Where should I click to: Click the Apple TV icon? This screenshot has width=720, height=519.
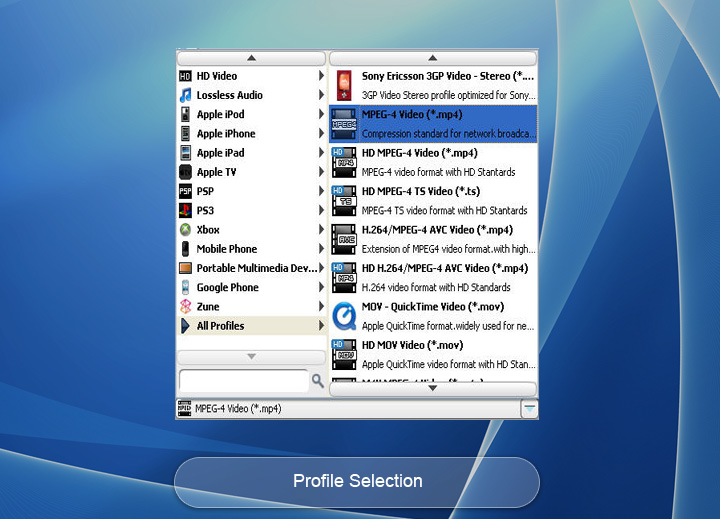185,172
